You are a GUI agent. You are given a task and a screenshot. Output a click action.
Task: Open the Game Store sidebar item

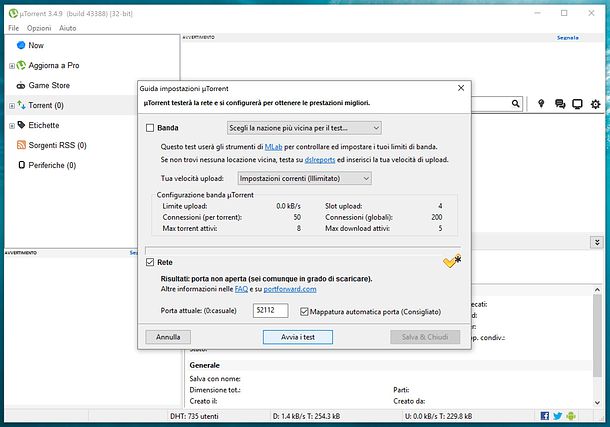coord(48,86)
